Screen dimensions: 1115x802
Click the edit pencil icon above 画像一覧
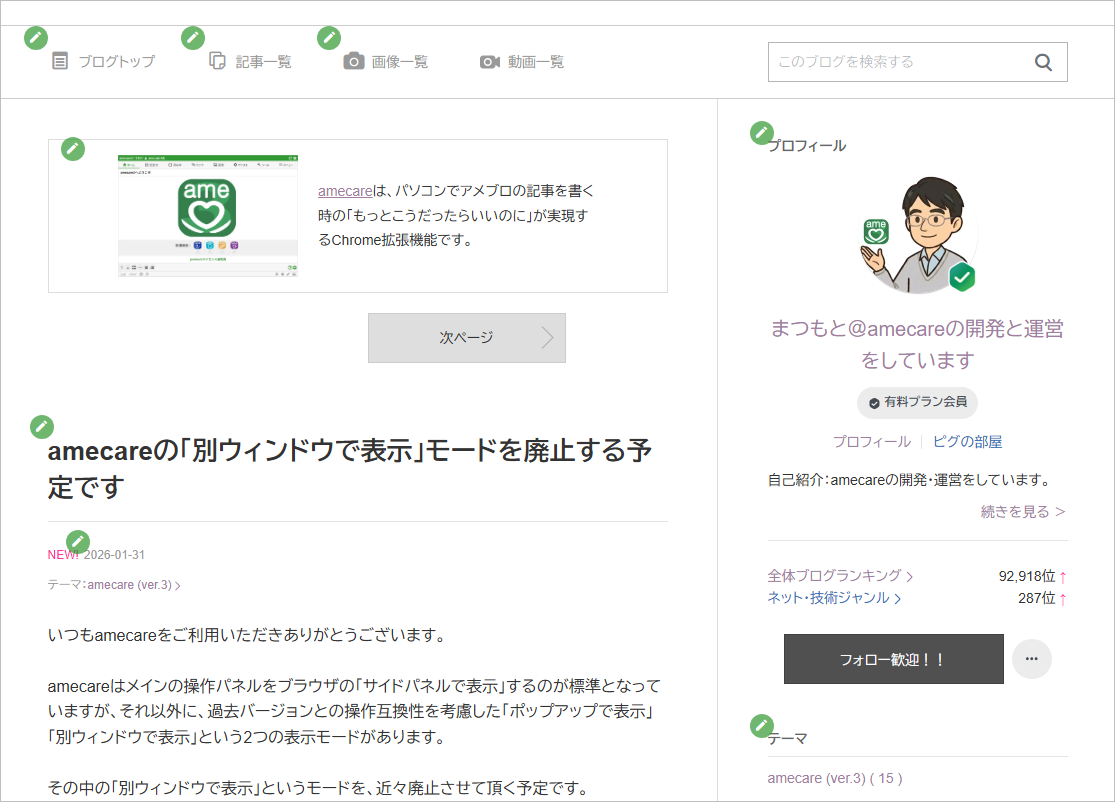pyautogui.click(x=329, y=38)
